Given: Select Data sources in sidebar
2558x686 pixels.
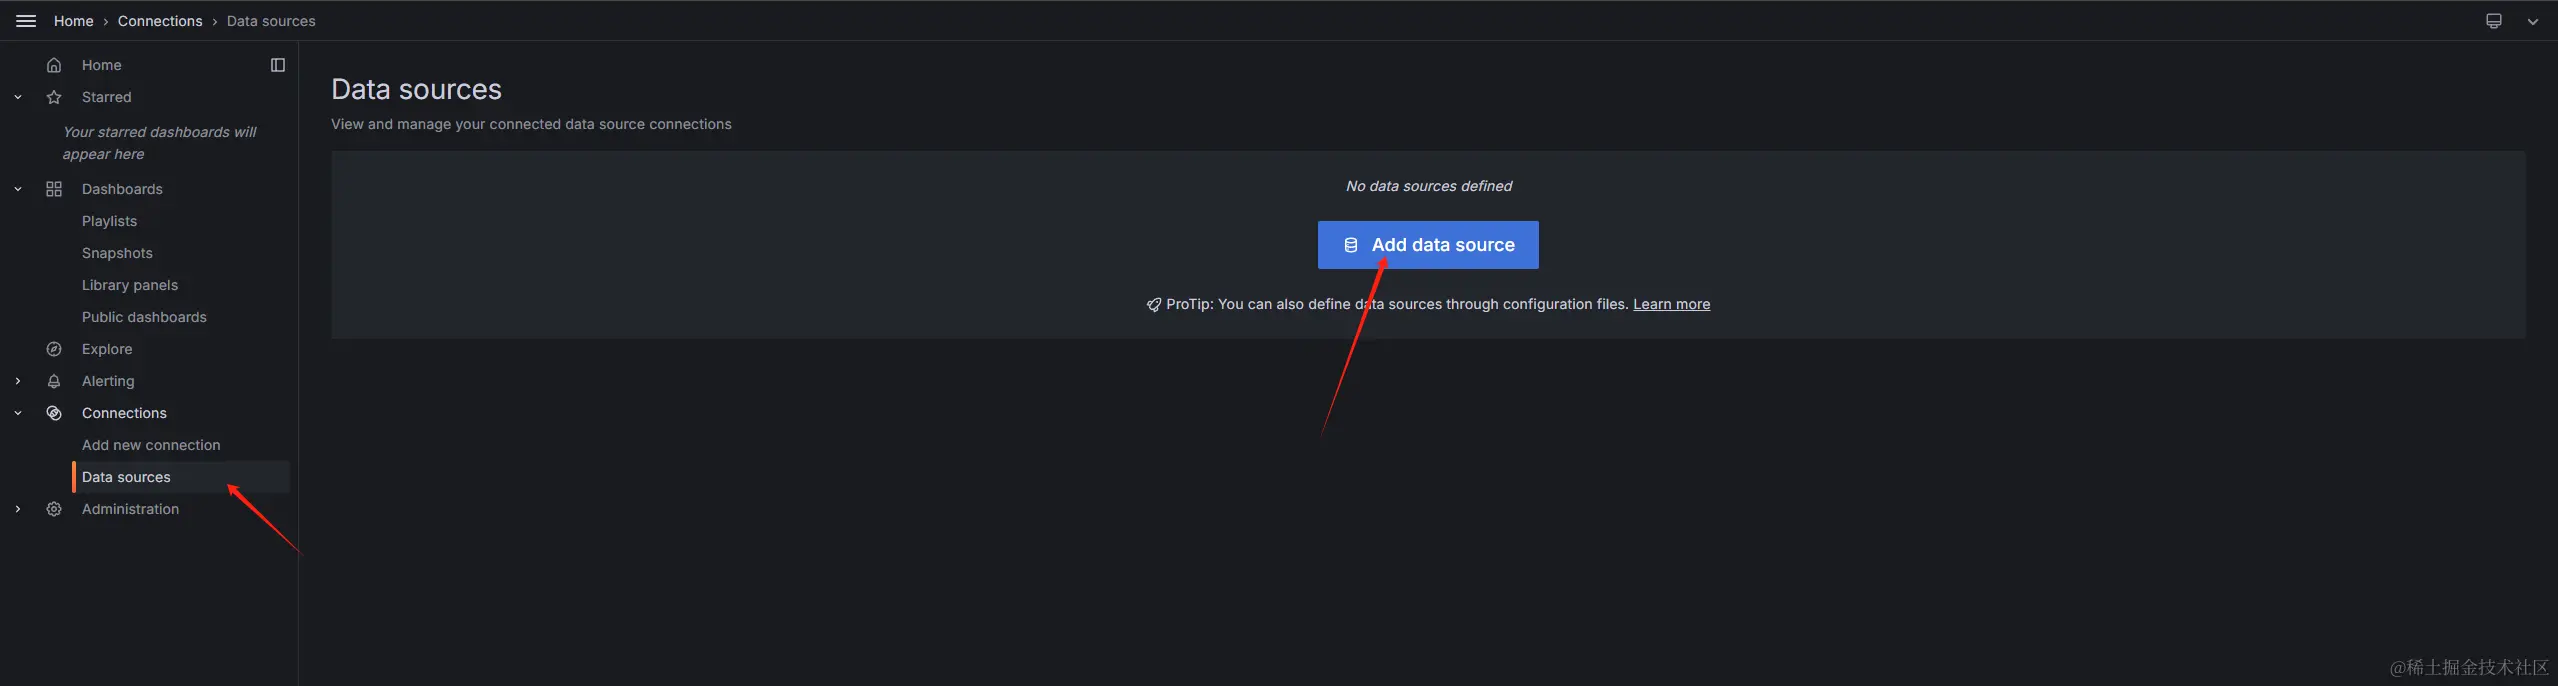Looking at the screenshot, I should (x=181, y=477).
